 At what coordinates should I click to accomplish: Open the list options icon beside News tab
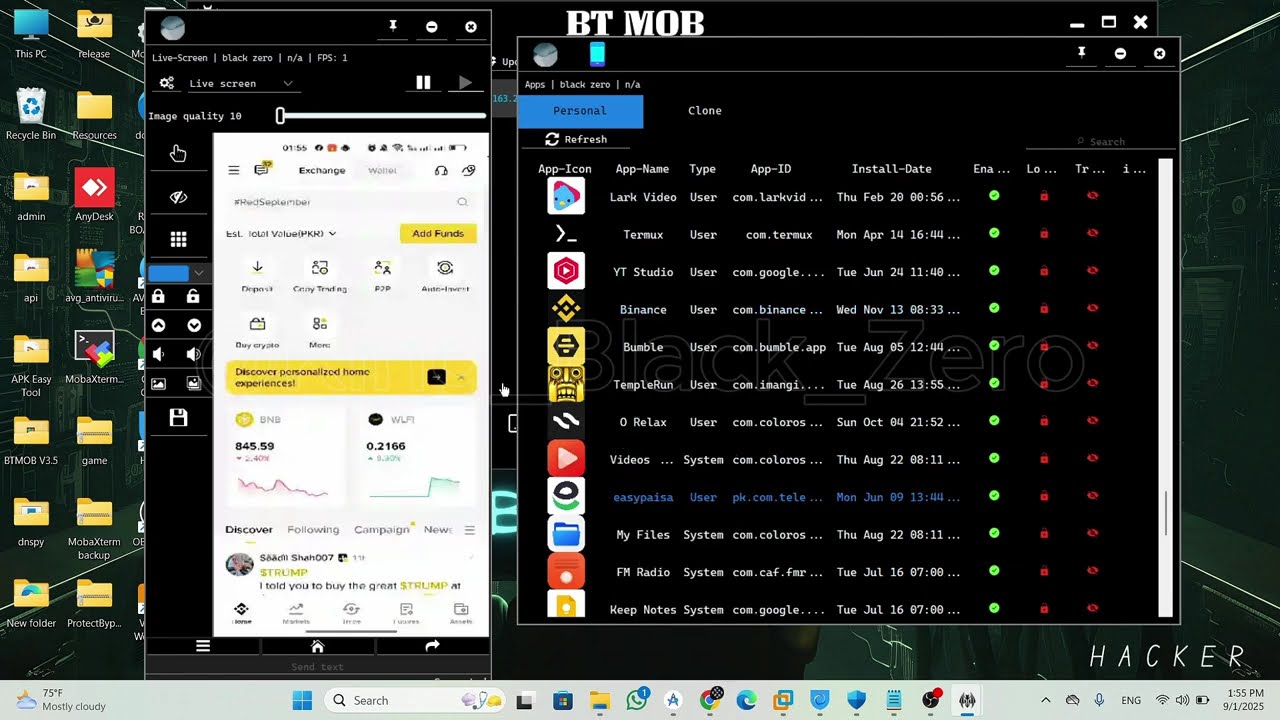pos(469,530)
